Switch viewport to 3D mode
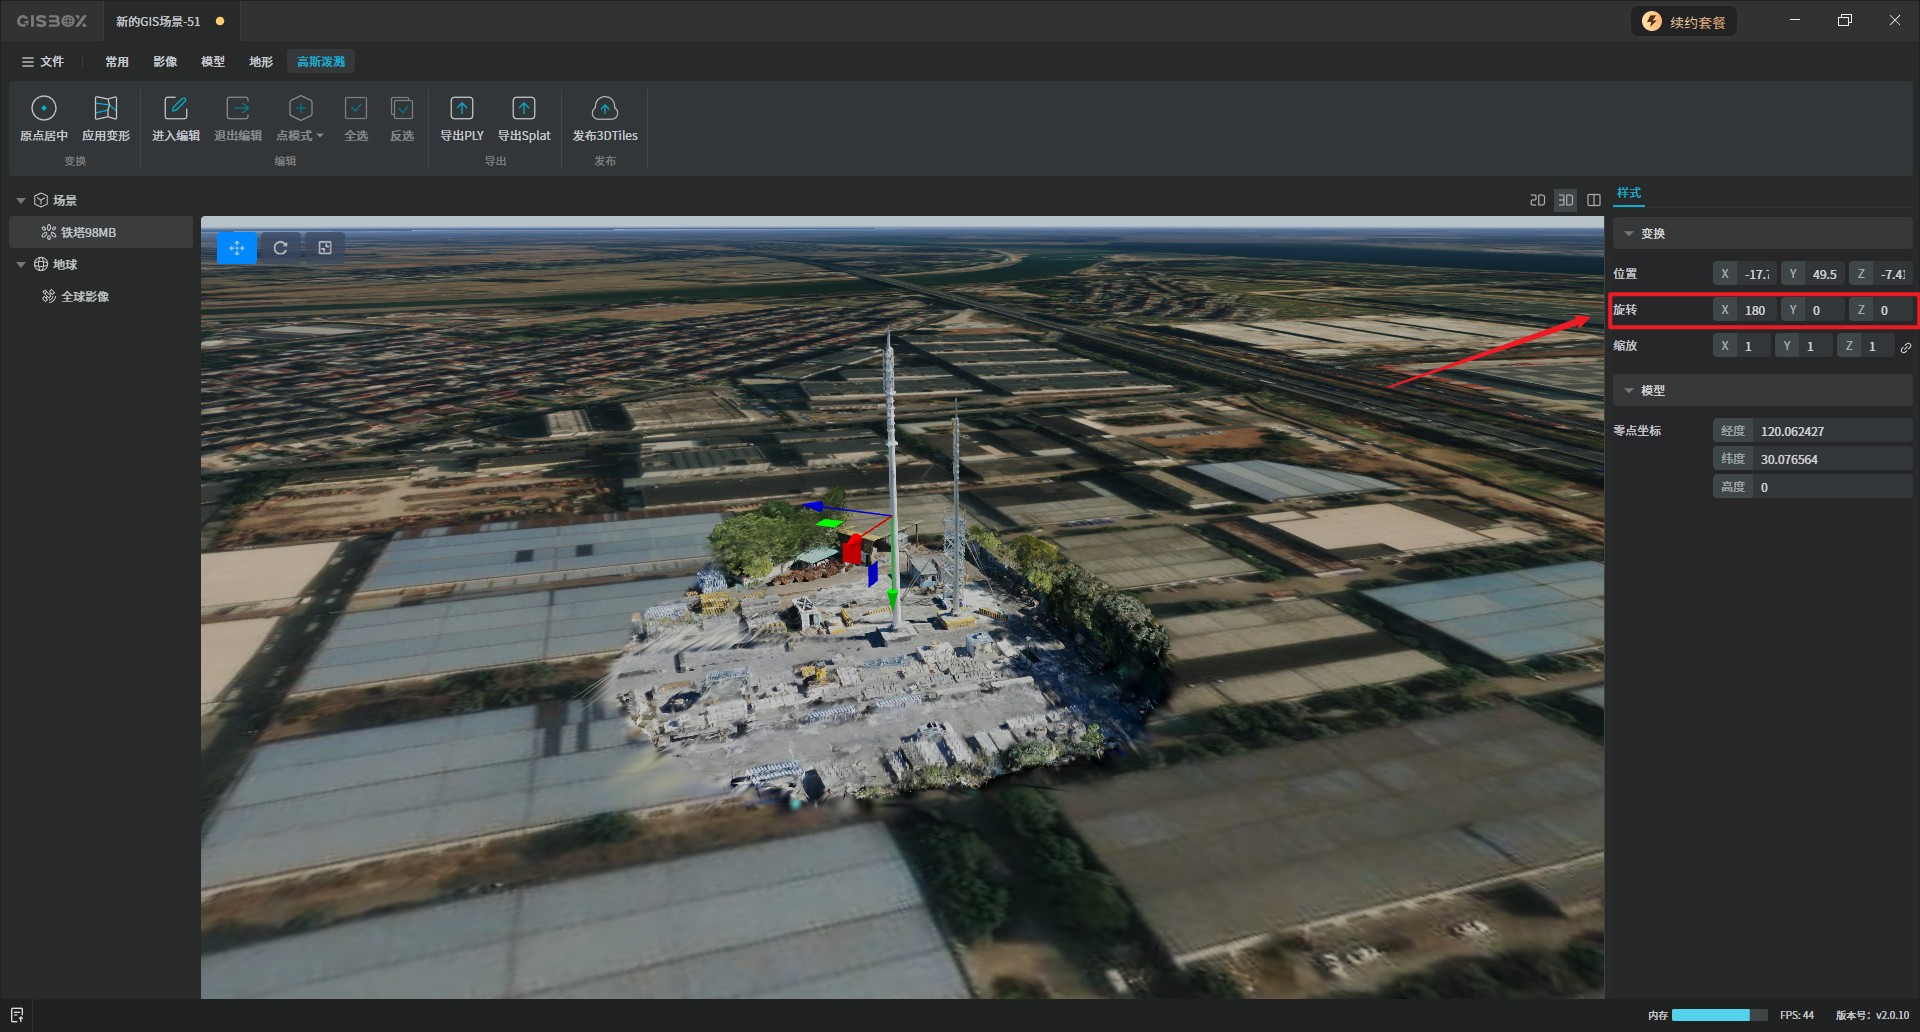Viewport: 1920px width, 1032px height. 1565,201
